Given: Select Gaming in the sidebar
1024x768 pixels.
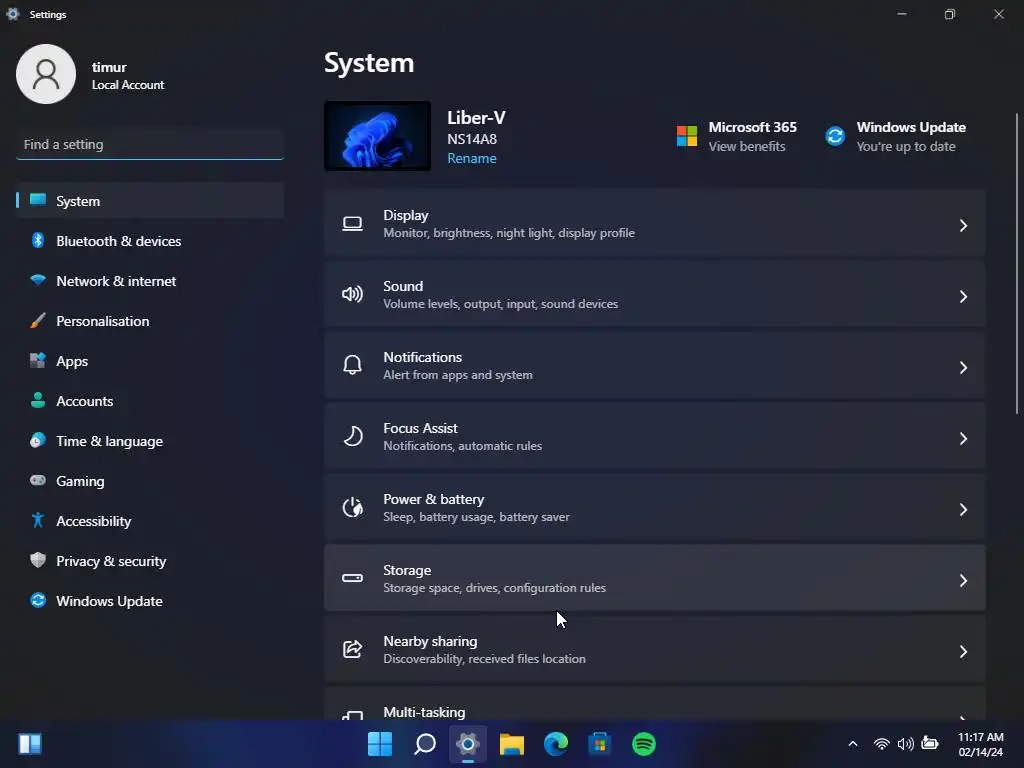Looking at the screenshot, I should (x=150, y=481).
